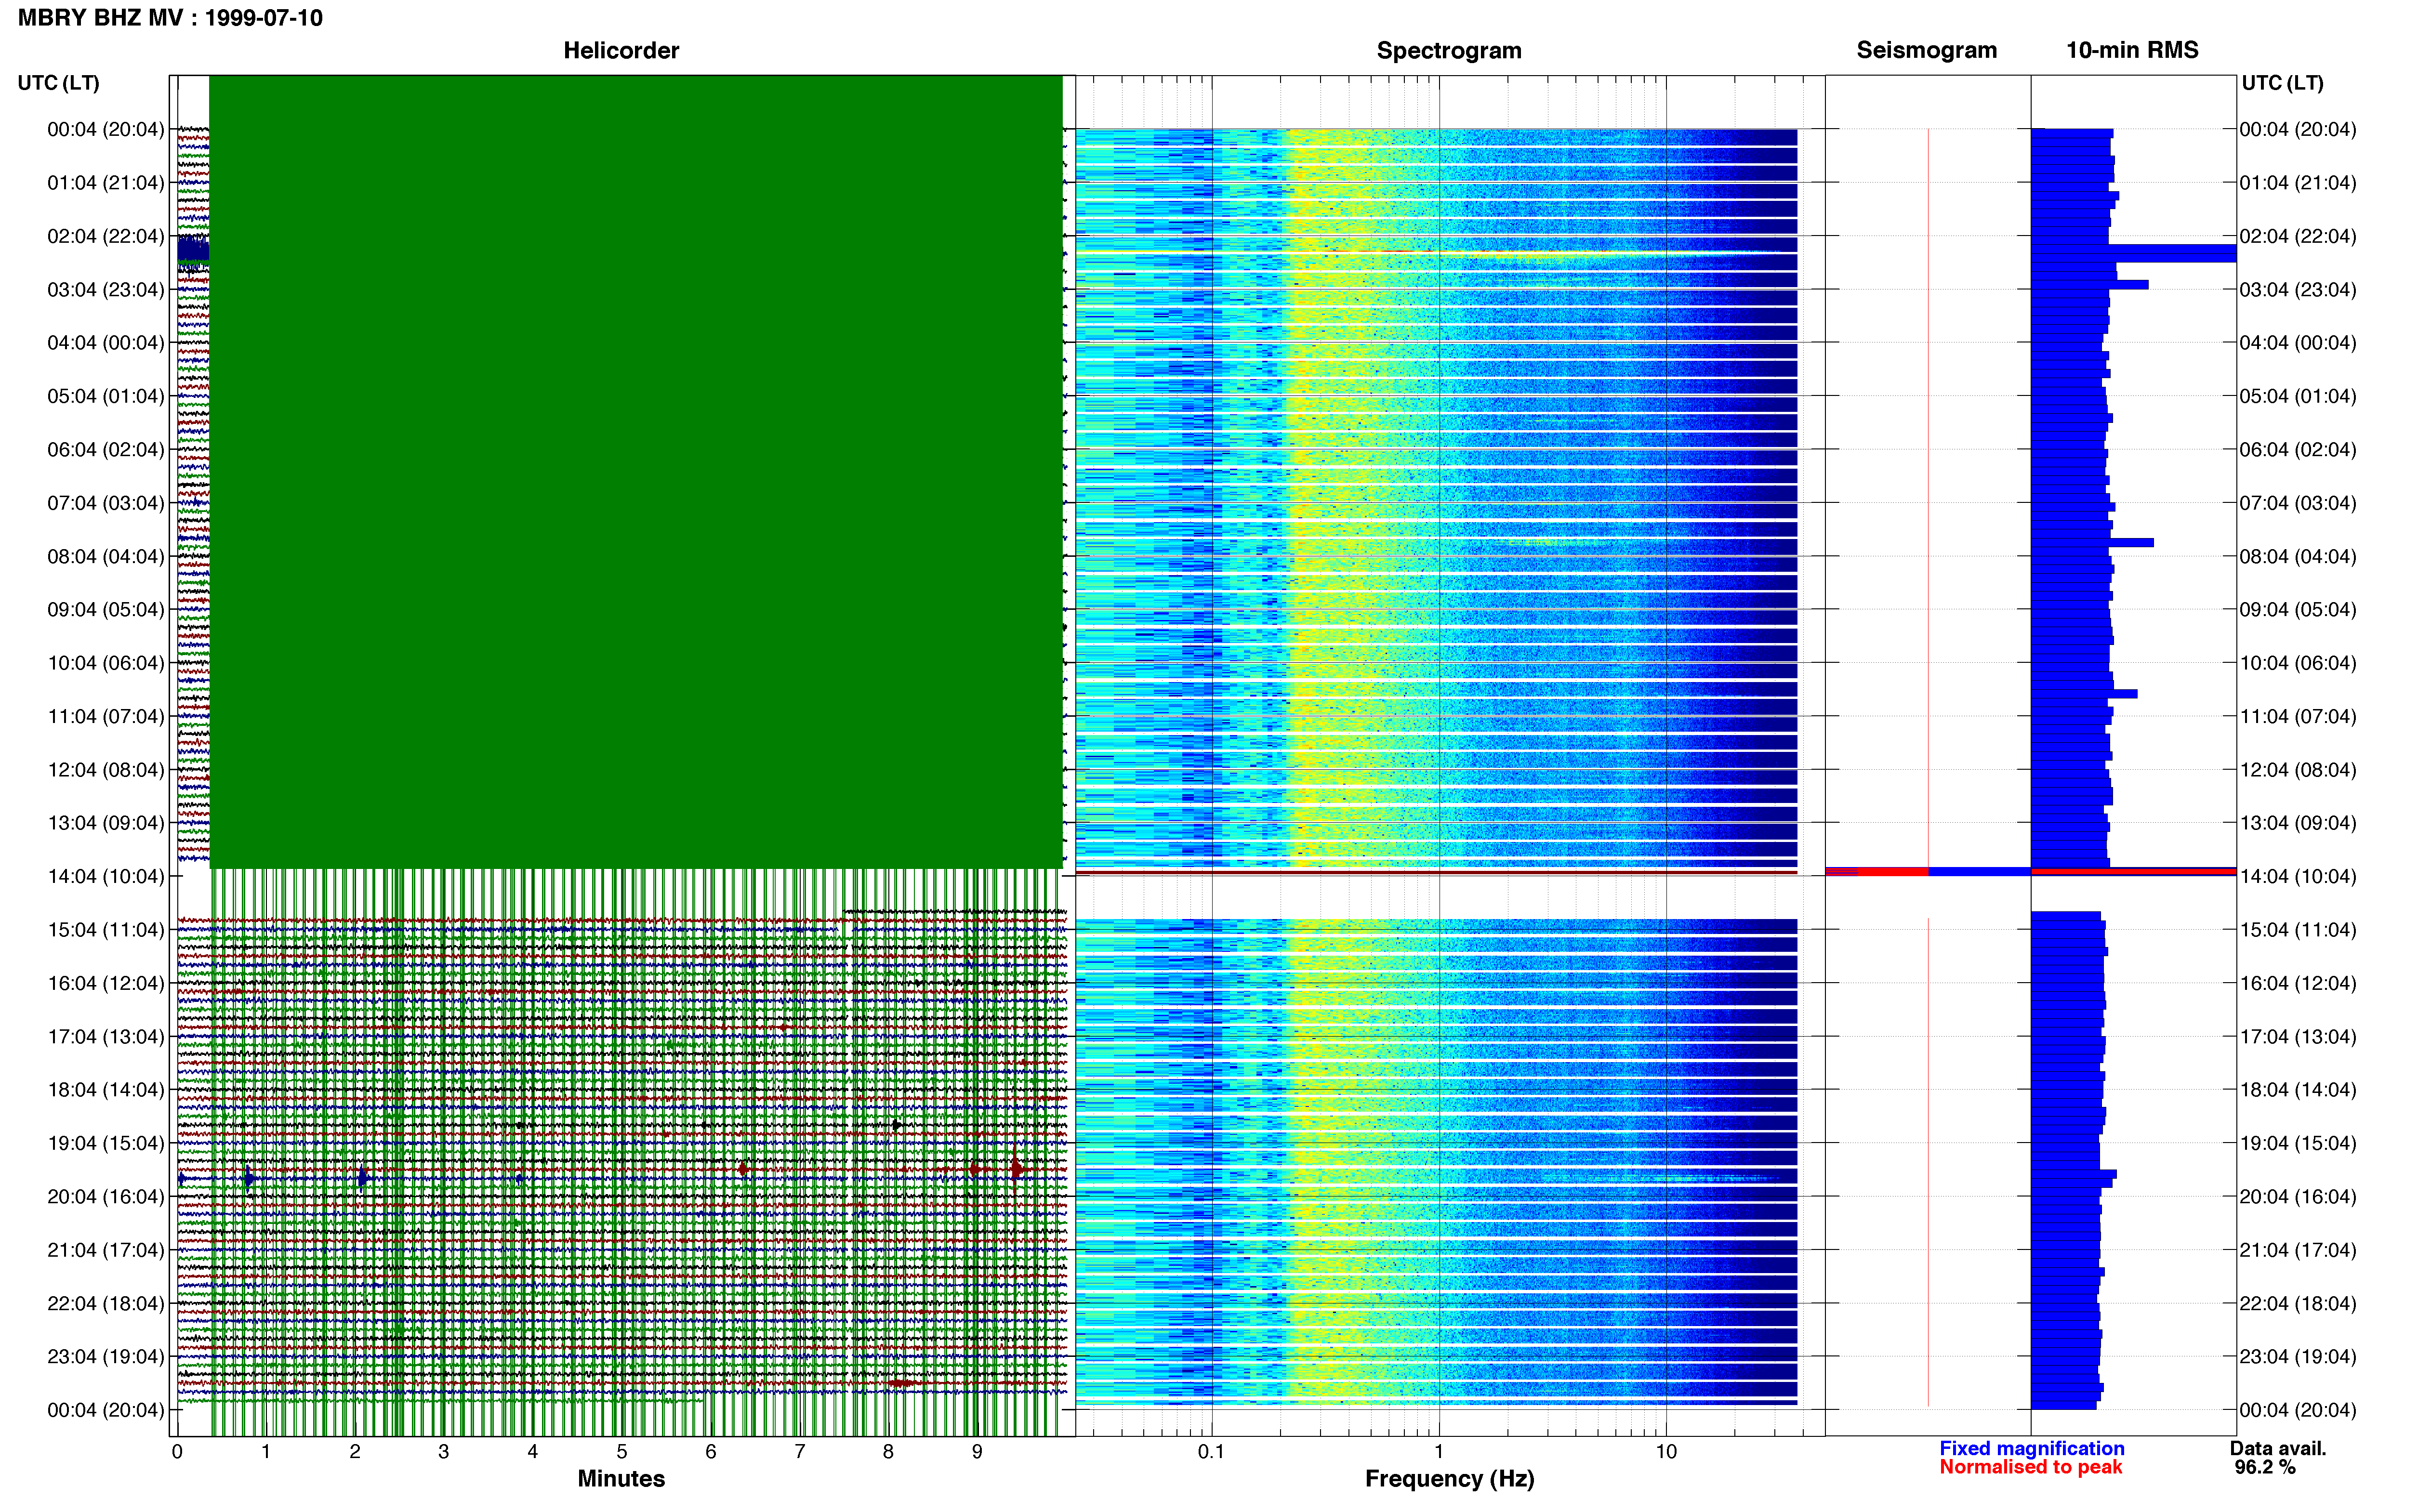This screenshot has width=2418, height=1512.
Task: Click the Normalised to peak legend text
Action: pyautogui.click(x=2030, y=1467)
